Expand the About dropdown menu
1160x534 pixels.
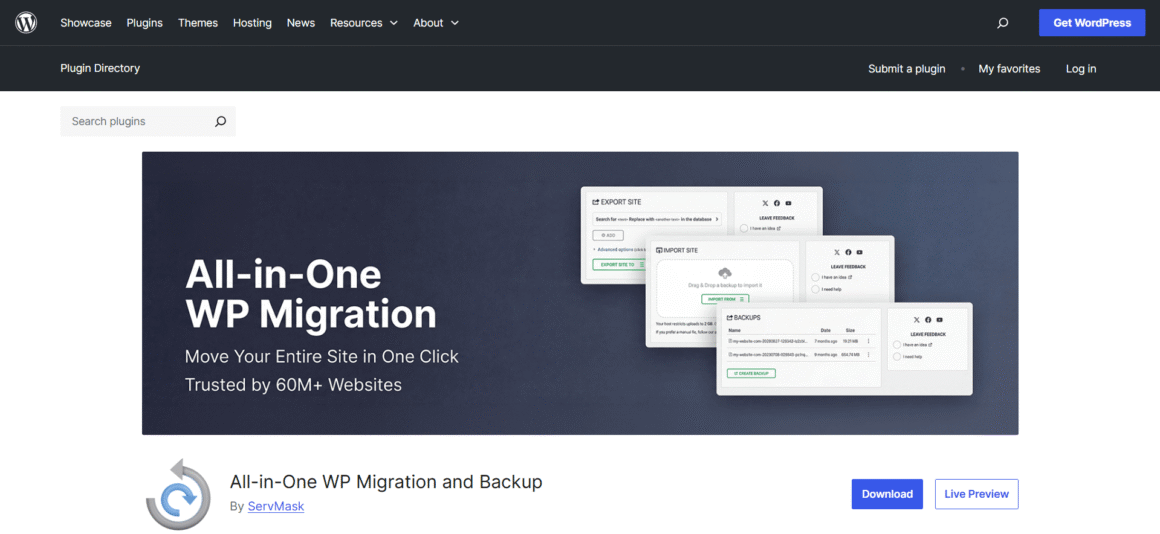(436, 23)
